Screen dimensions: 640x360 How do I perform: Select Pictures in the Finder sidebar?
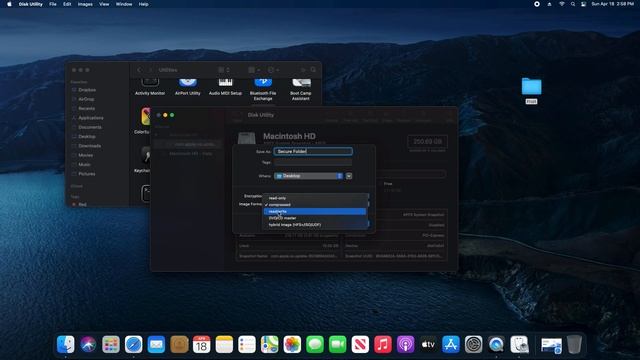(x=87, y=174)
